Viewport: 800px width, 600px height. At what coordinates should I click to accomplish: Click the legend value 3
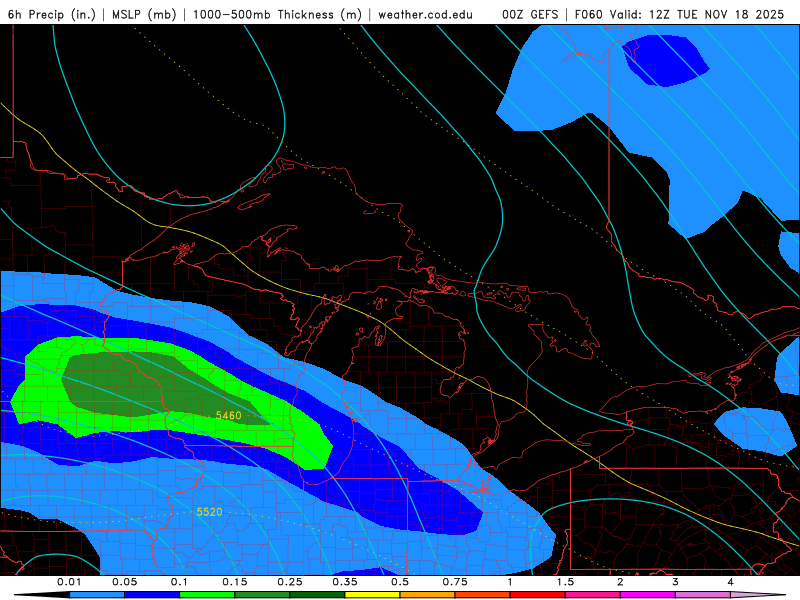click(x=675, y=582)
